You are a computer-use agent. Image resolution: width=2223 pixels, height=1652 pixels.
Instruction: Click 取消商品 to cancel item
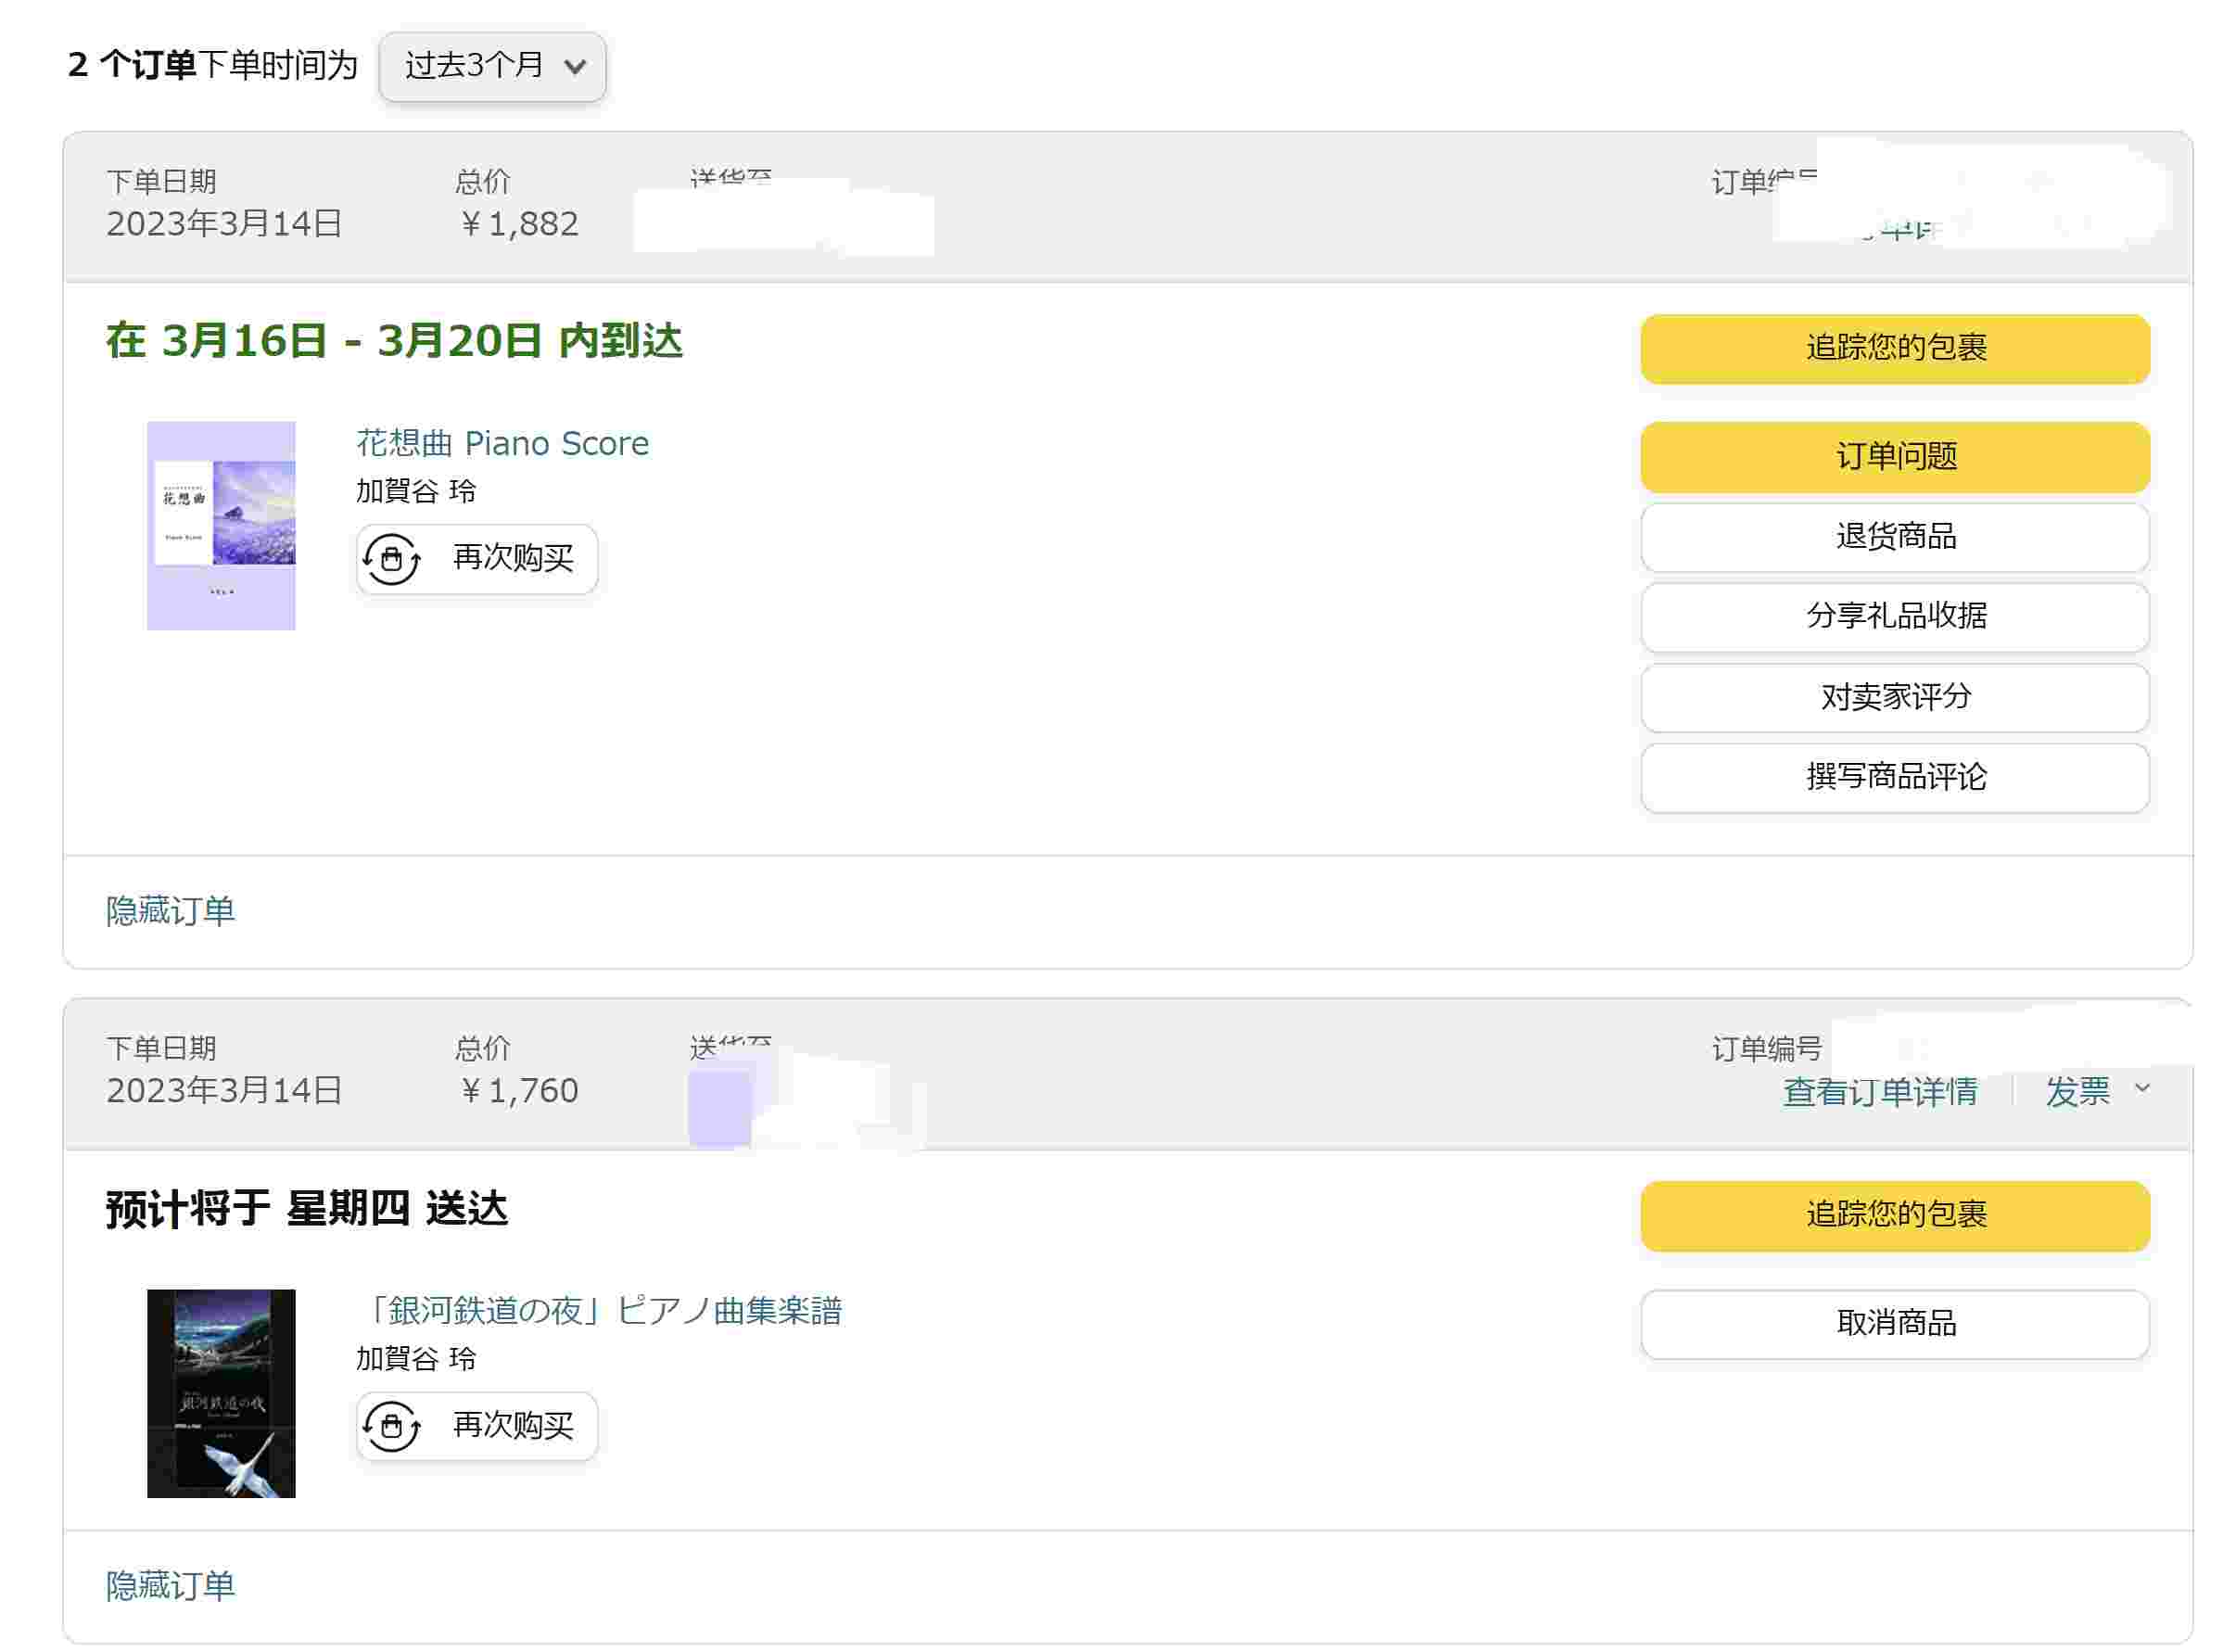click(x=1894, y=1324)
